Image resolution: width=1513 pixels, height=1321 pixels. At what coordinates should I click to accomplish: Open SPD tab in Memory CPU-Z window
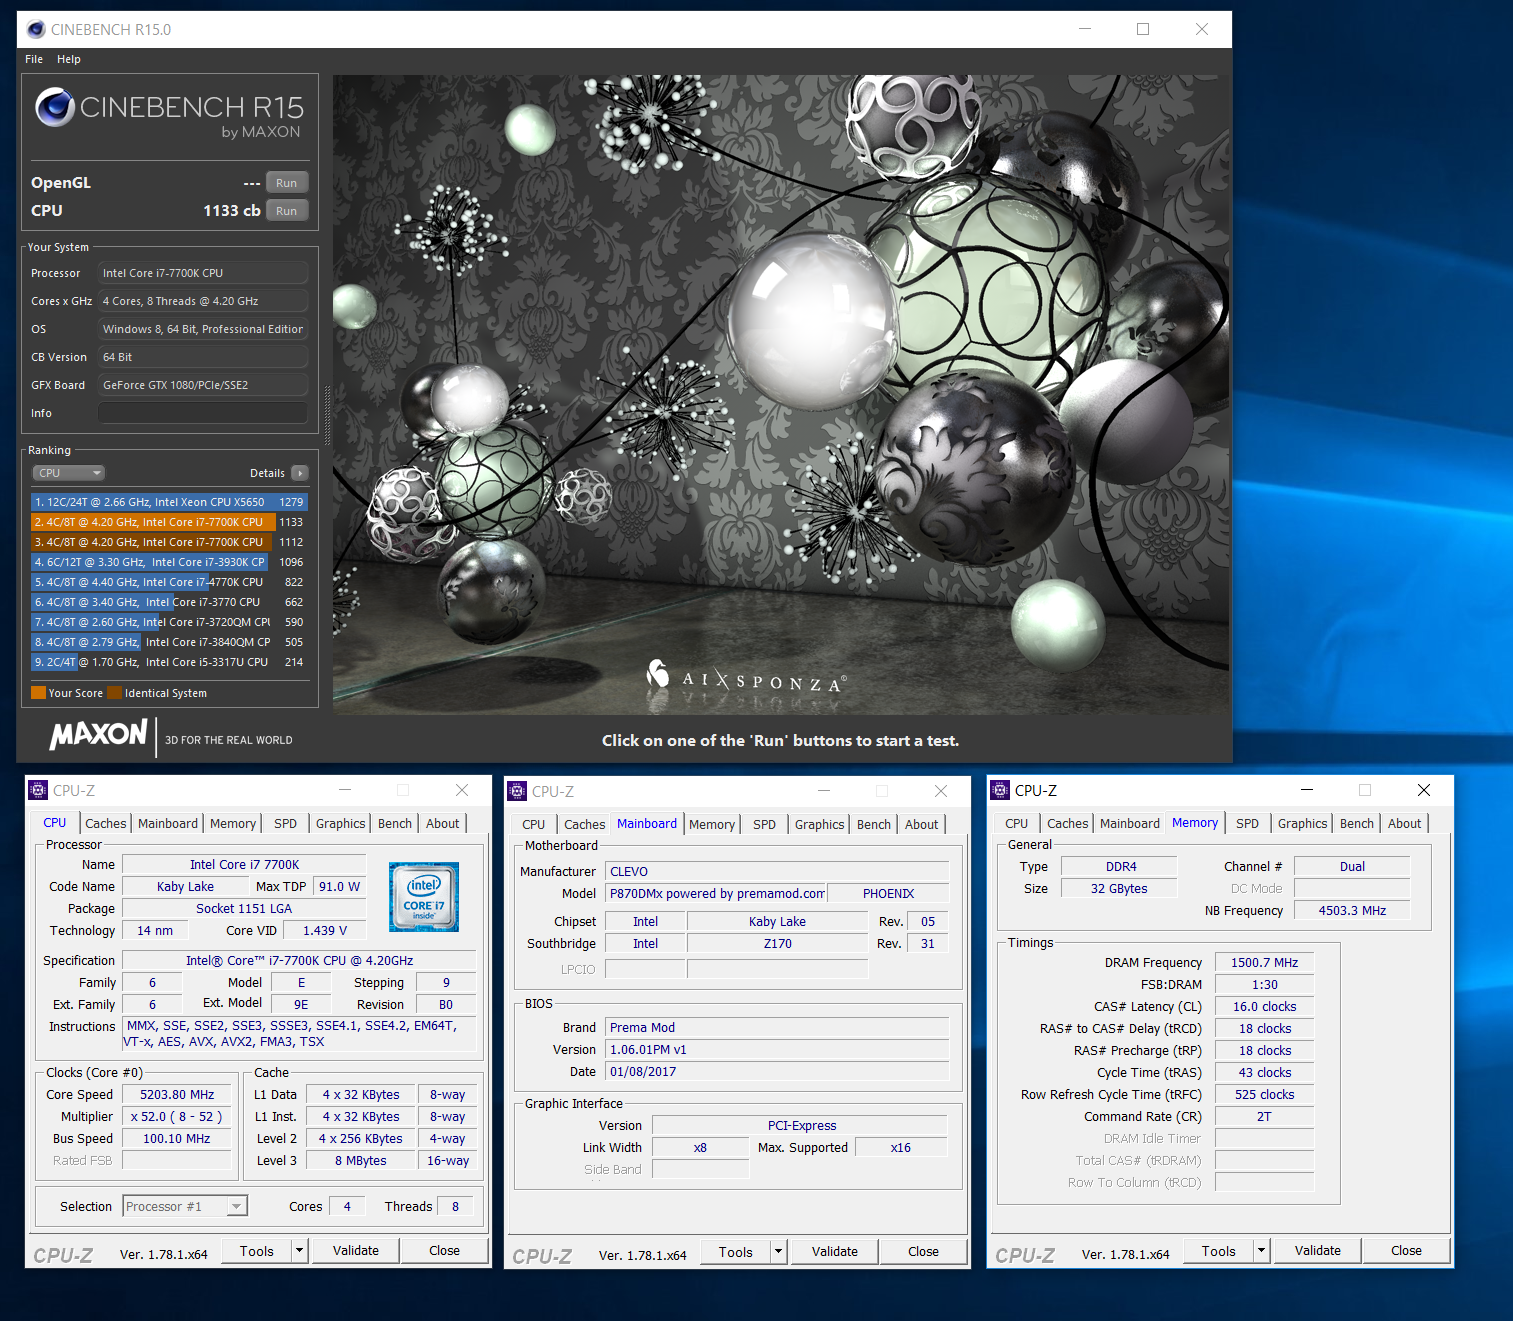click(1247, 823)
